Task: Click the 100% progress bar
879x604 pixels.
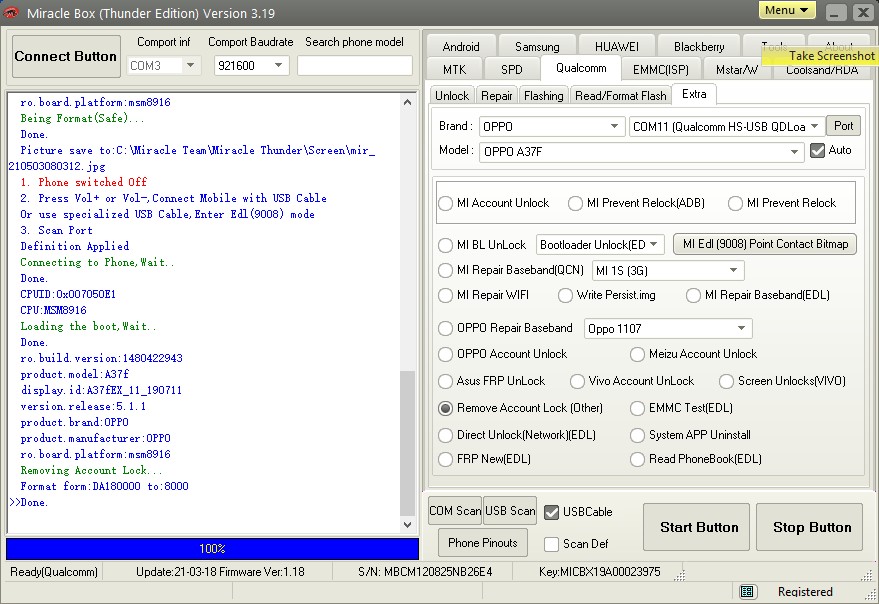Action: [212, 548]
